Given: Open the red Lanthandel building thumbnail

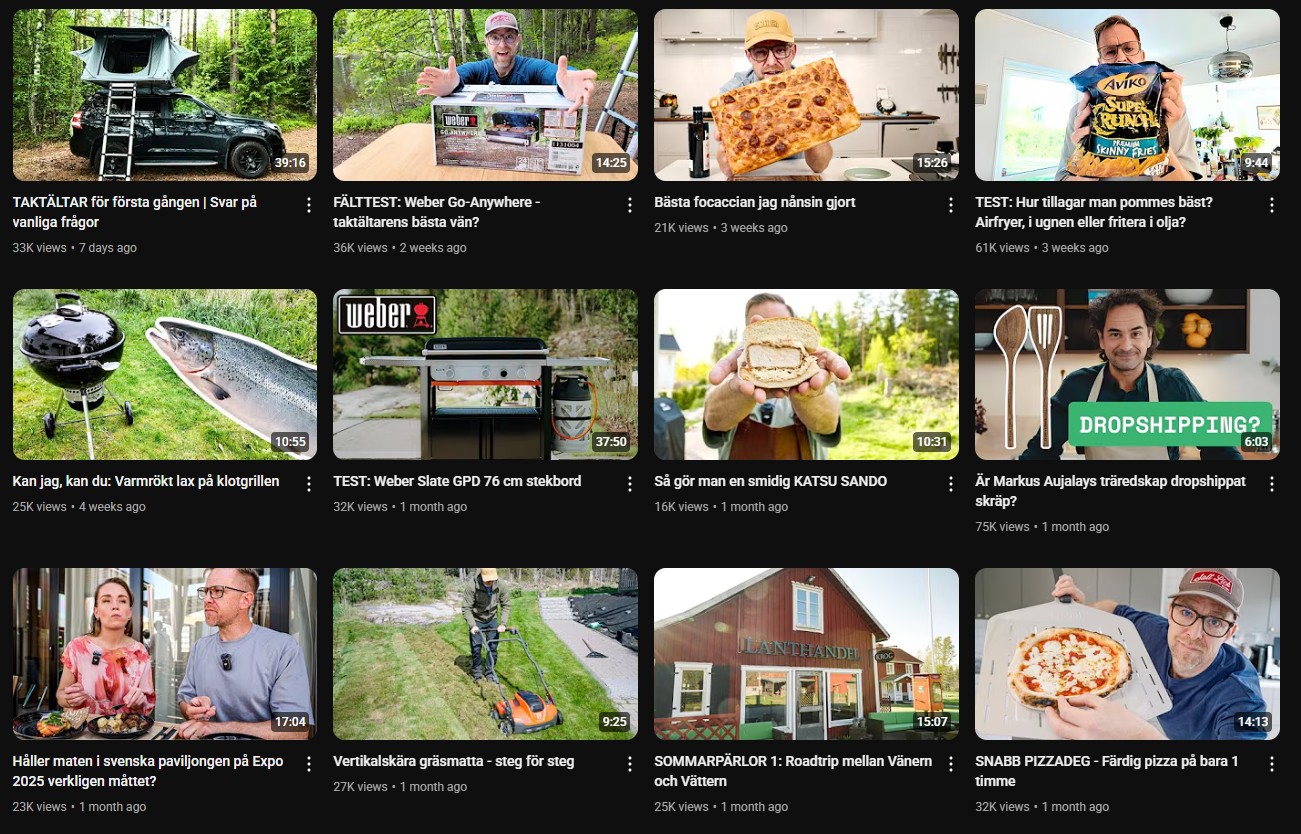Looking at the screenshot, I should click(x=806, y=654).
